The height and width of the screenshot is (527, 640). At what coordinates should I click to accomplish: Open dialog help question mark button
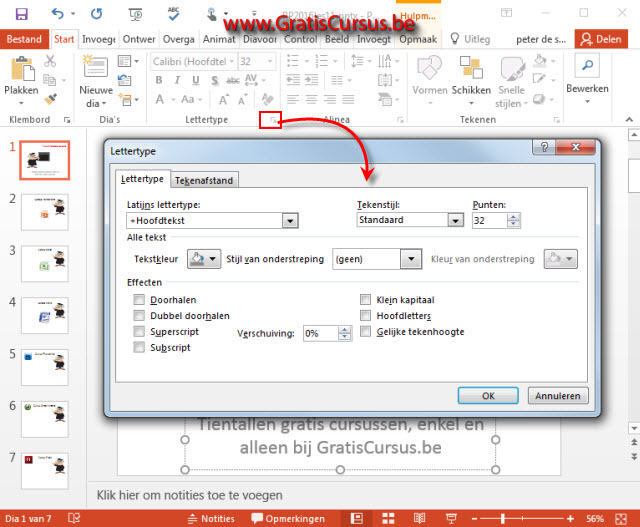pos(544,147)
